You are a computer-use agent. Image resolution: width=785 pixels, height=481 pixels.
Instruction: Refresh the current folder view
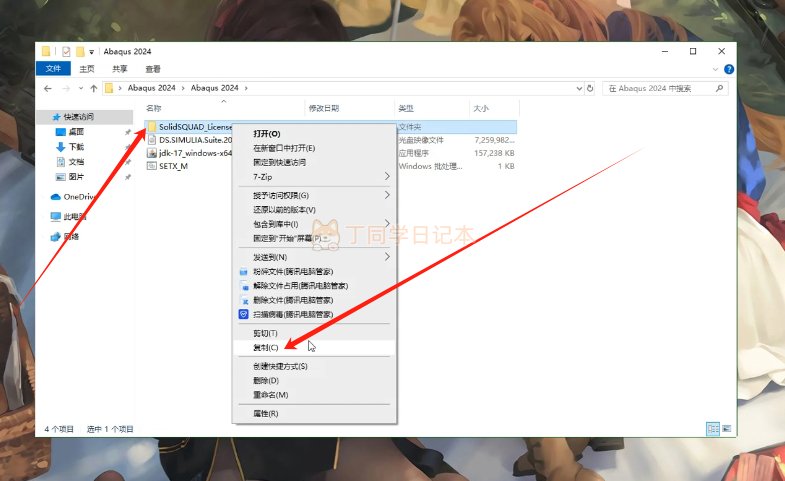(590, 88)
